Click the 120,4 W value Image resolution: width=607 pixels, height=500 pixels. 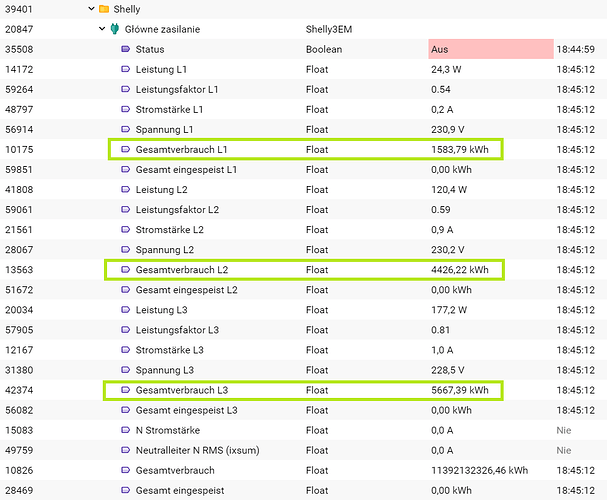(x=449, y=190)
